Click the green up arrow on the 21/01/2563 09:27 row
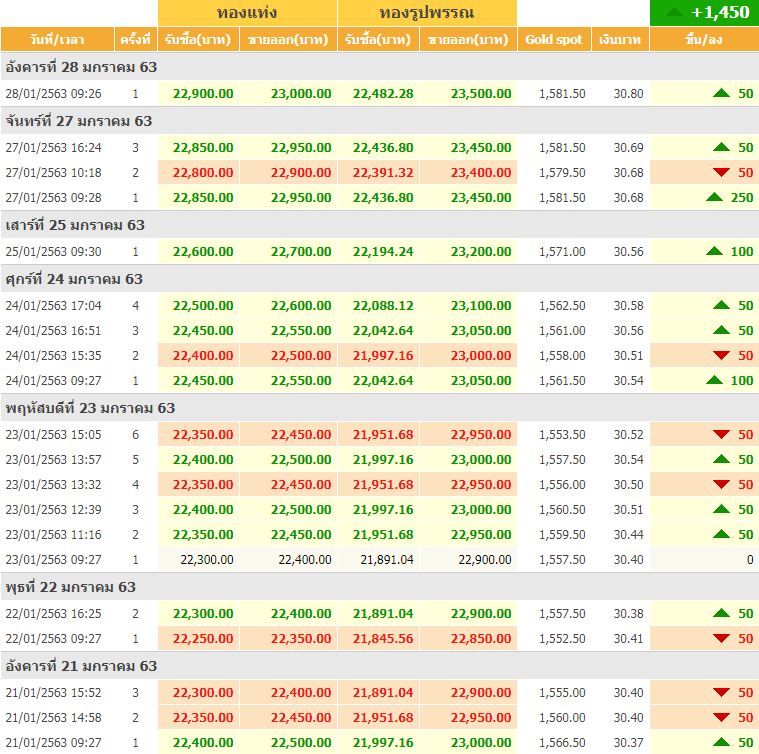This screenshot has height=754, width=759. coord(722,742)
